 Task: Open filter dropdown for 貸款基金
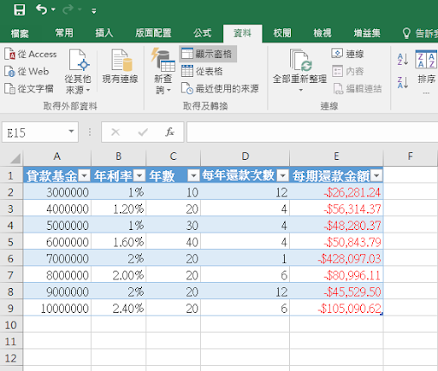84,176
